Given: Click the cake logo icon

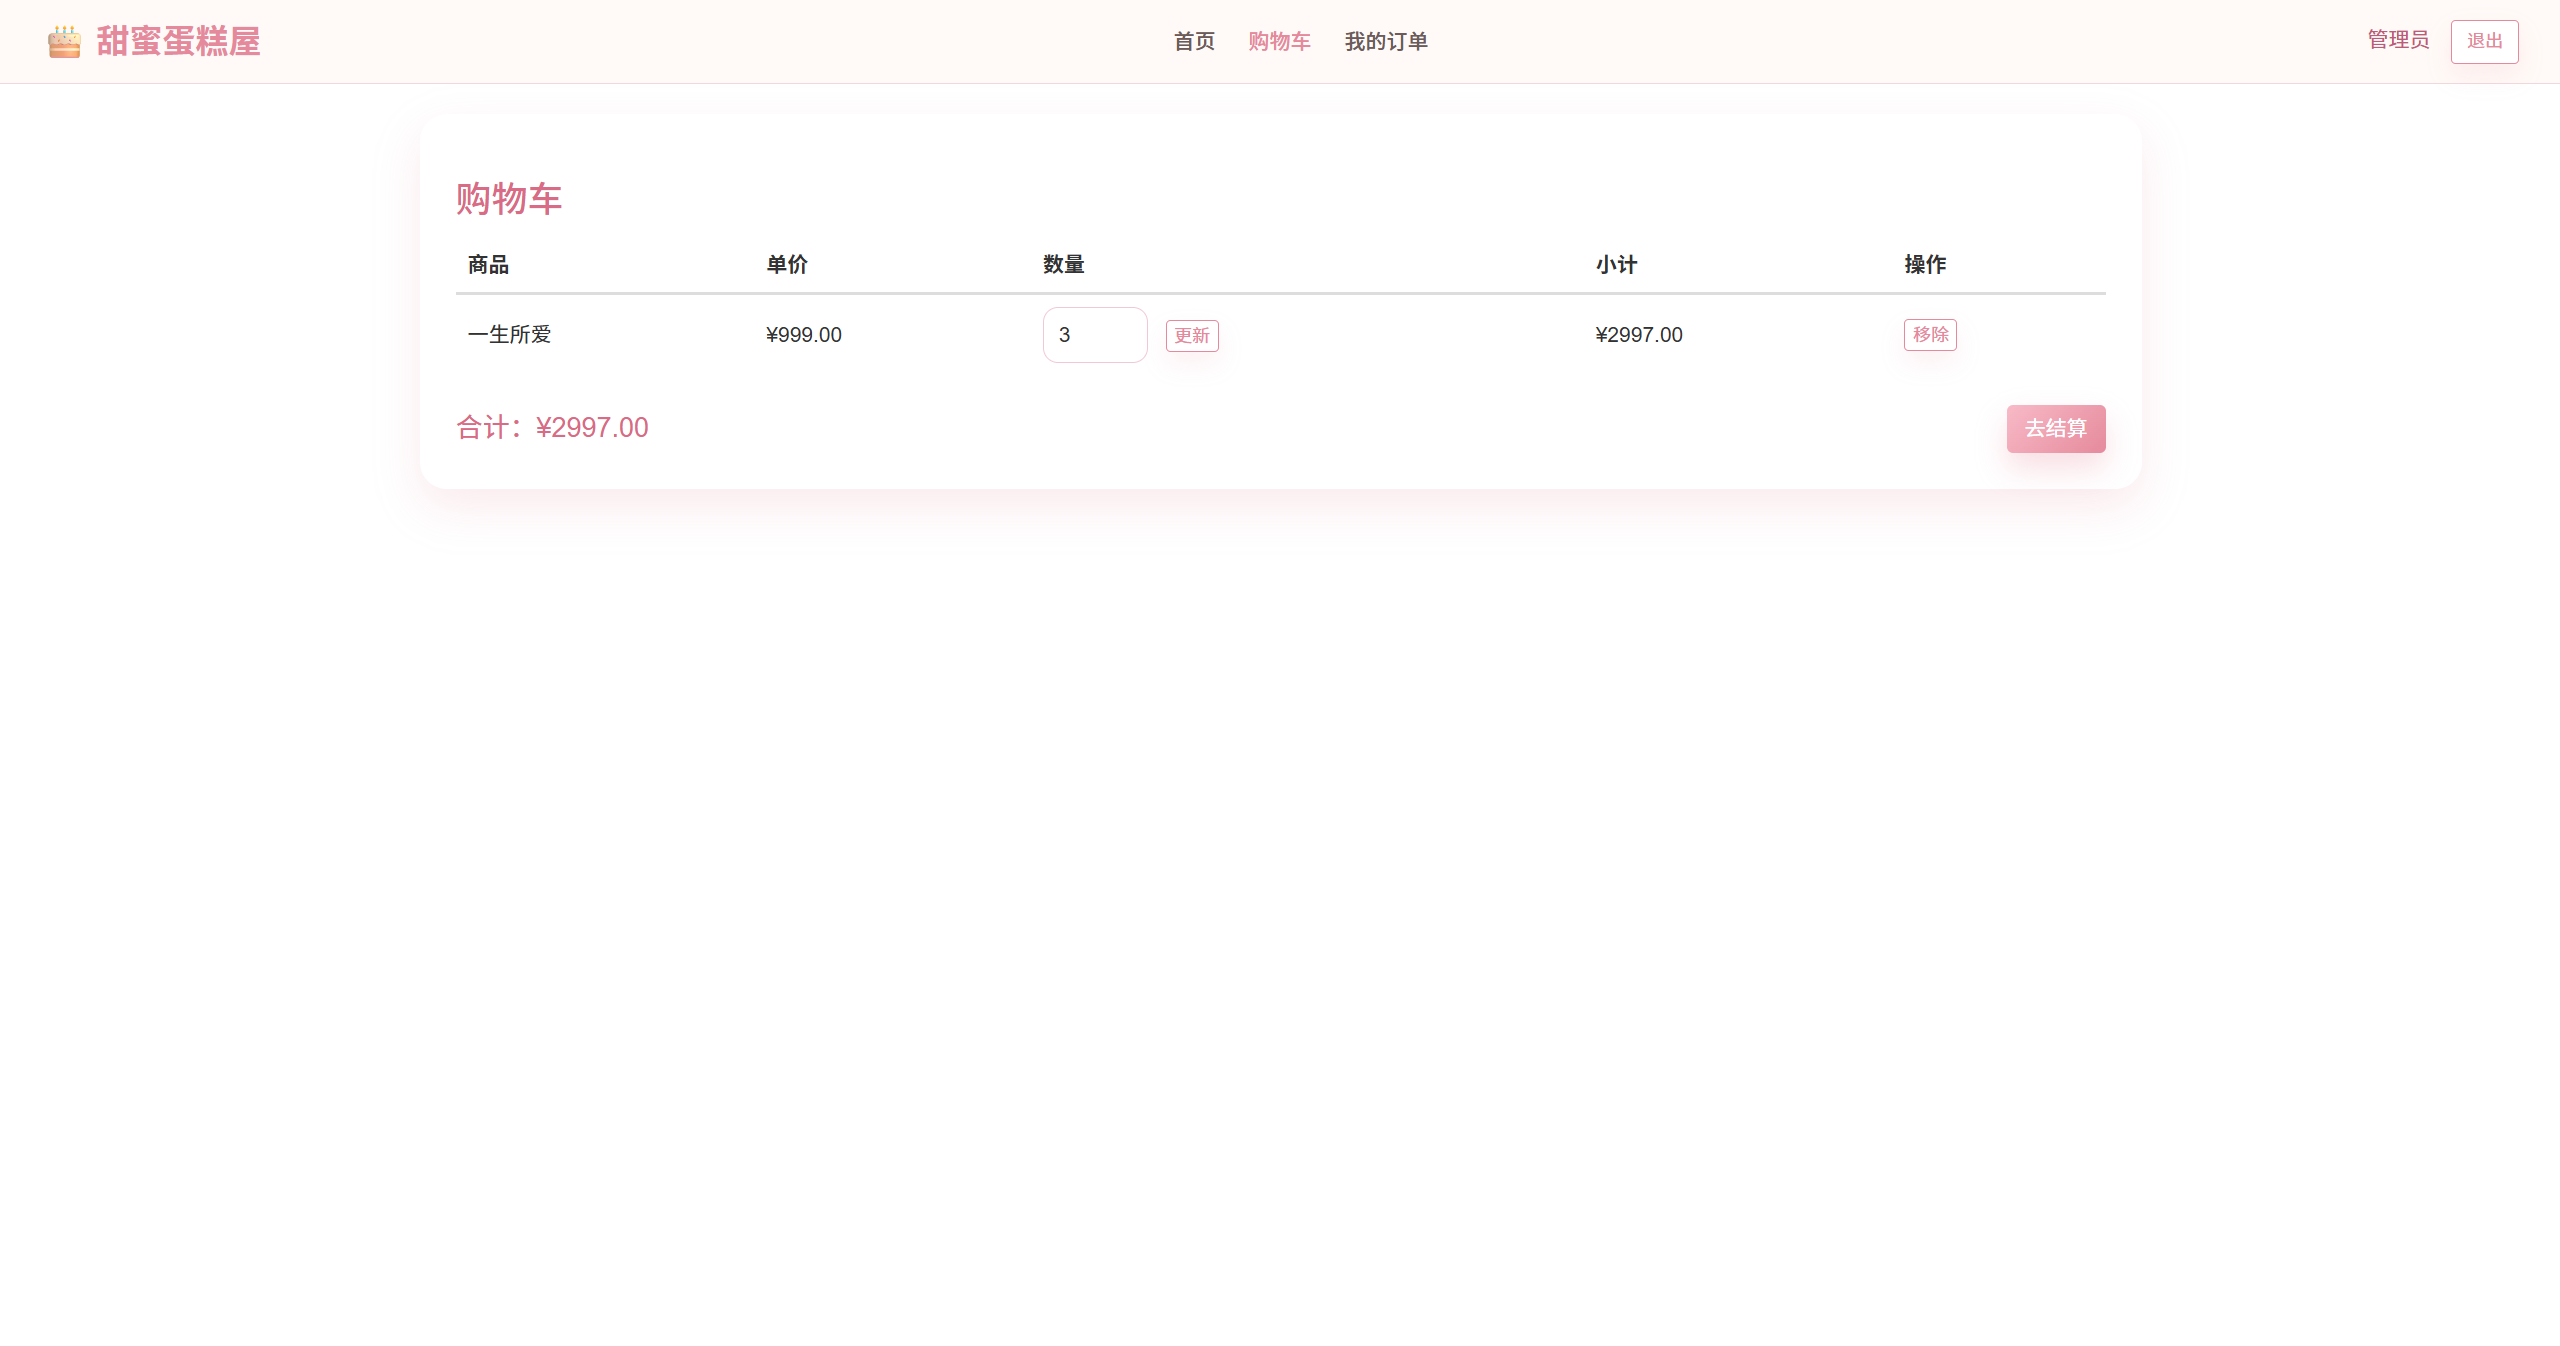Looking at the screenshot, I should (x=64, y=42).
